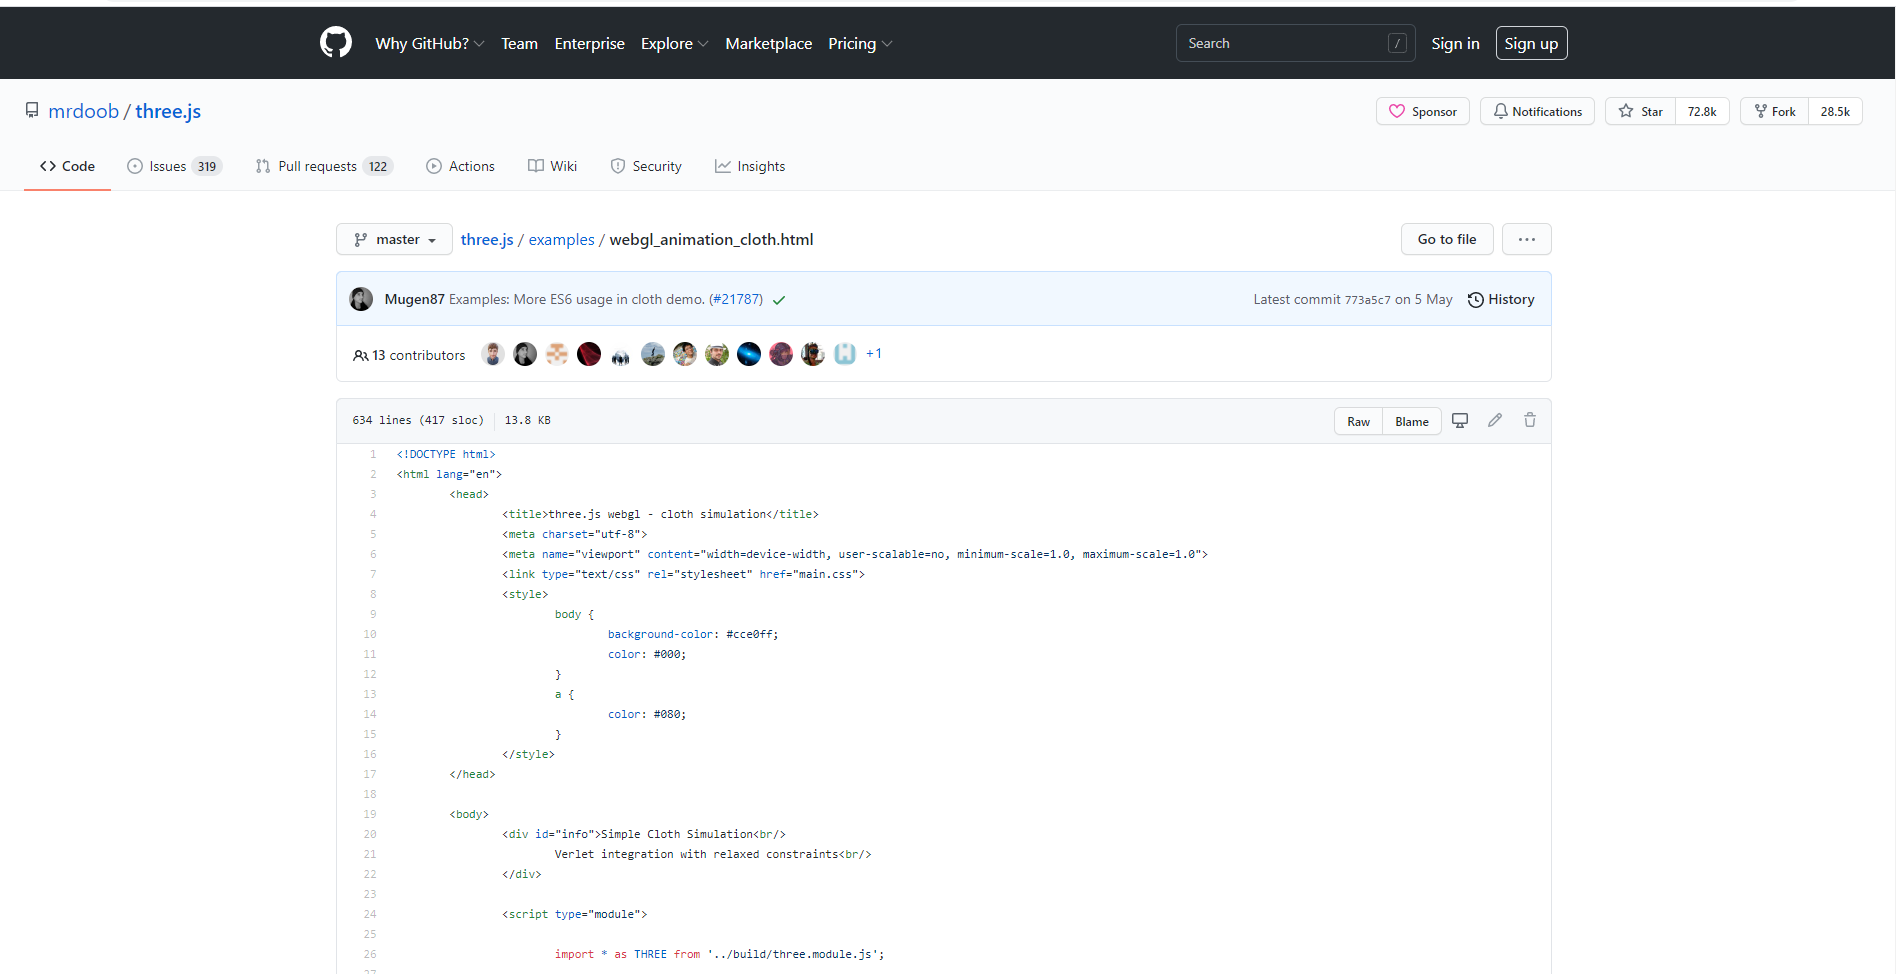Click the '<script type="module">' code line
Viewport: 1896px width, 974px height.
[x=575, y=914]
